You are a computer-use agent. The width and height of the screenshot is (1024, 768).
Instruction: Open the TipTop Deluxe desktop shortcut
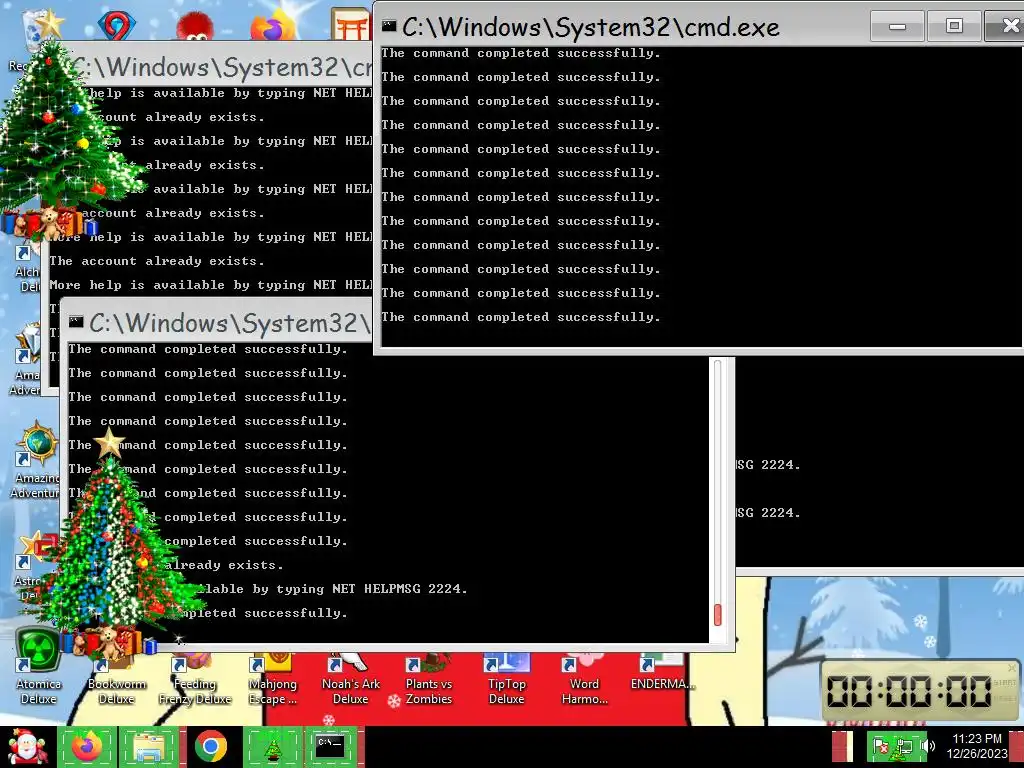tap(506, 680)
